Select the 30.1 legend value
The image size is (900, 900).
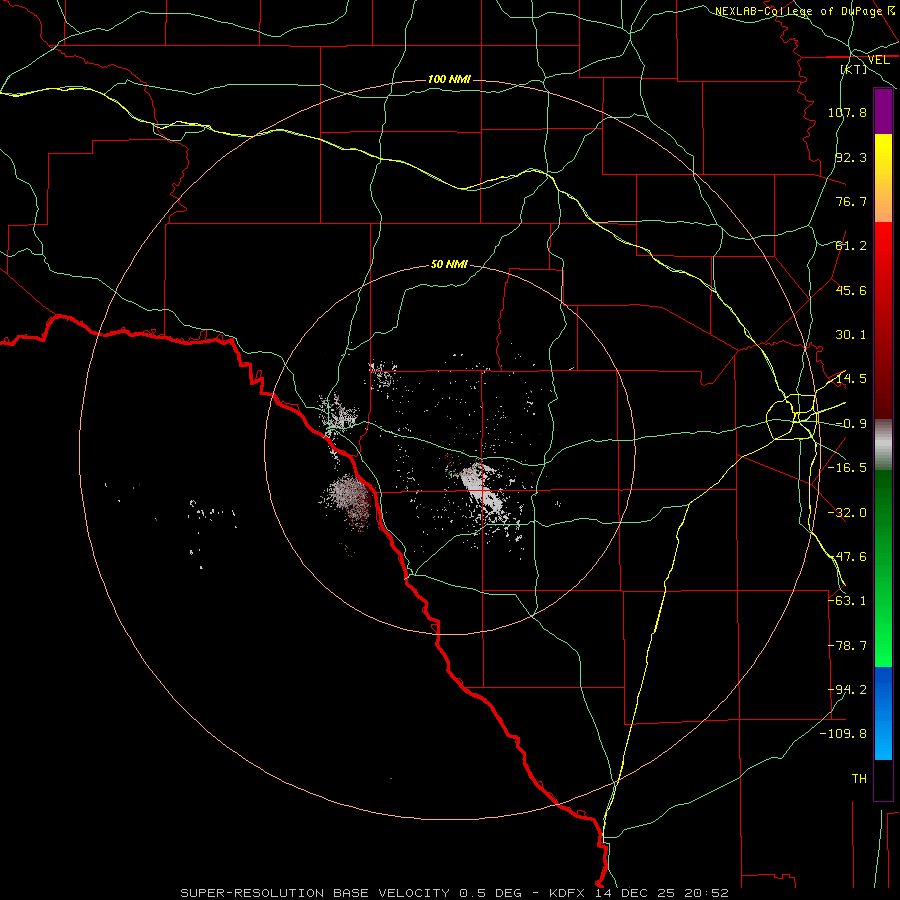coord(851,335)
